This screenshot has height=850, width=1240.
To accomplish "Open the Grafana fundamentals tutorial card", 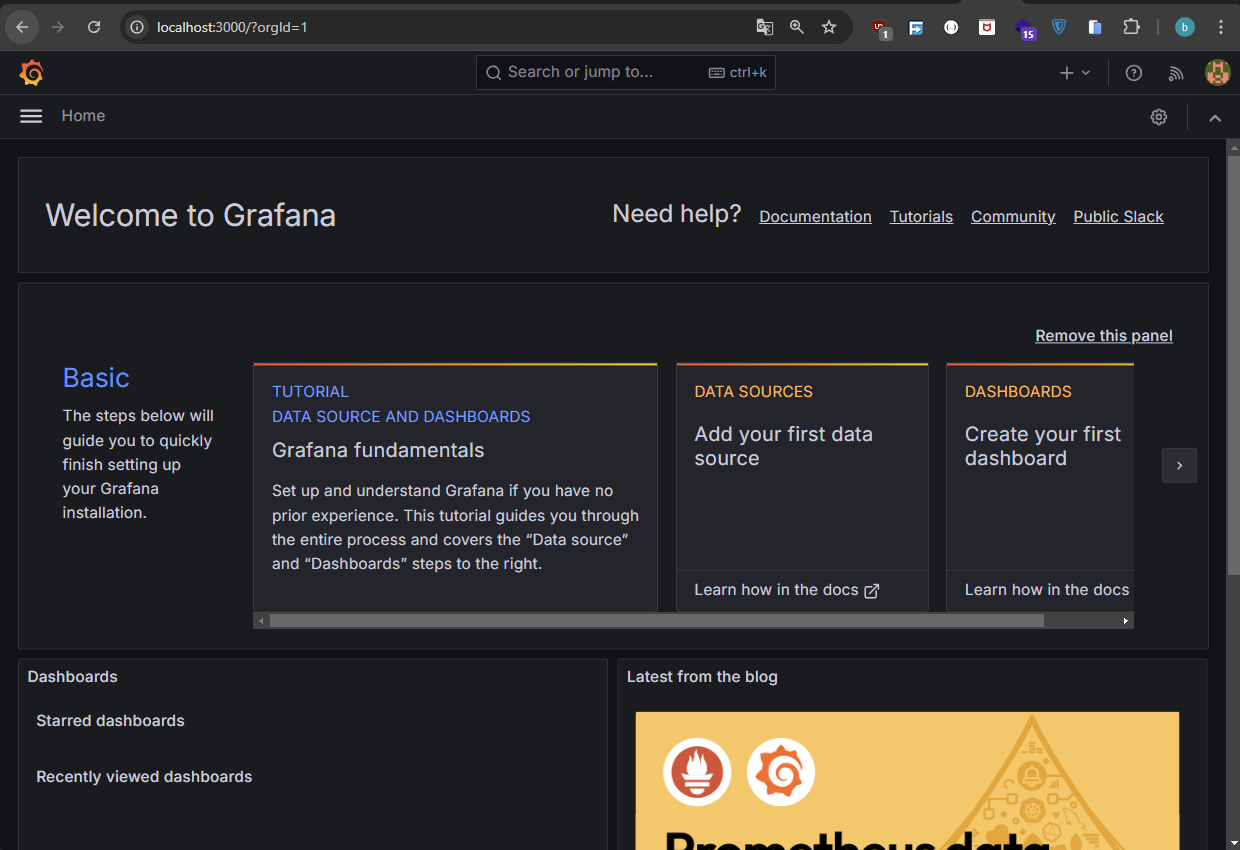I will (x=455, y=487).
